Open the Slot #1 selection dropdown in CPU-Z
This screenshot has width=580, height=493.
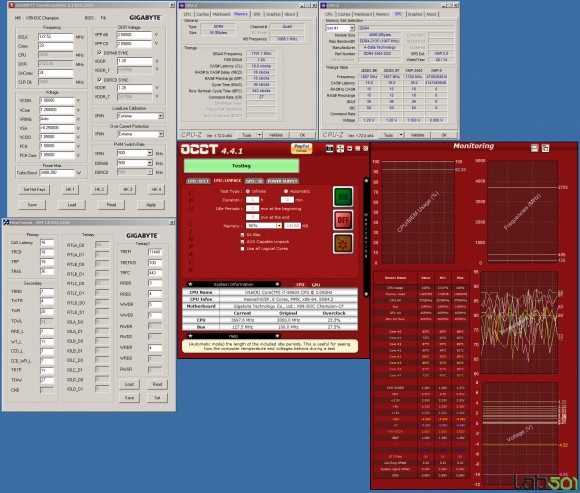(x=352, y=28)
